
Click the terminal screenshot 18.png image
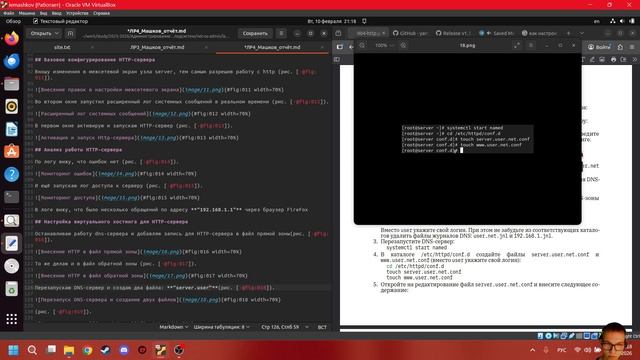(x=467, y=139)
